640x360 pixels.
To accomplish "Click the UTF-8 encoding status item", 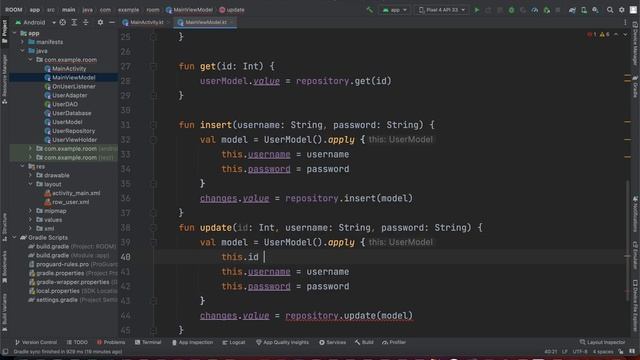I will click(x=580, y=352).
